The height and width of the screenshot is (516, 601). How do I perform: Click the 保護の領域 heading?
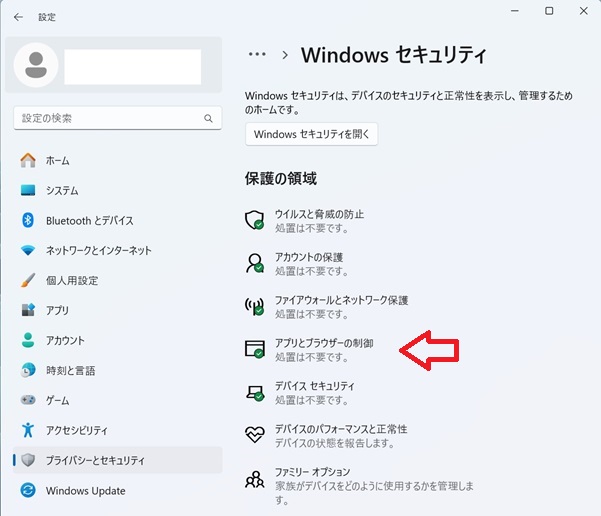tap(281, 179)
